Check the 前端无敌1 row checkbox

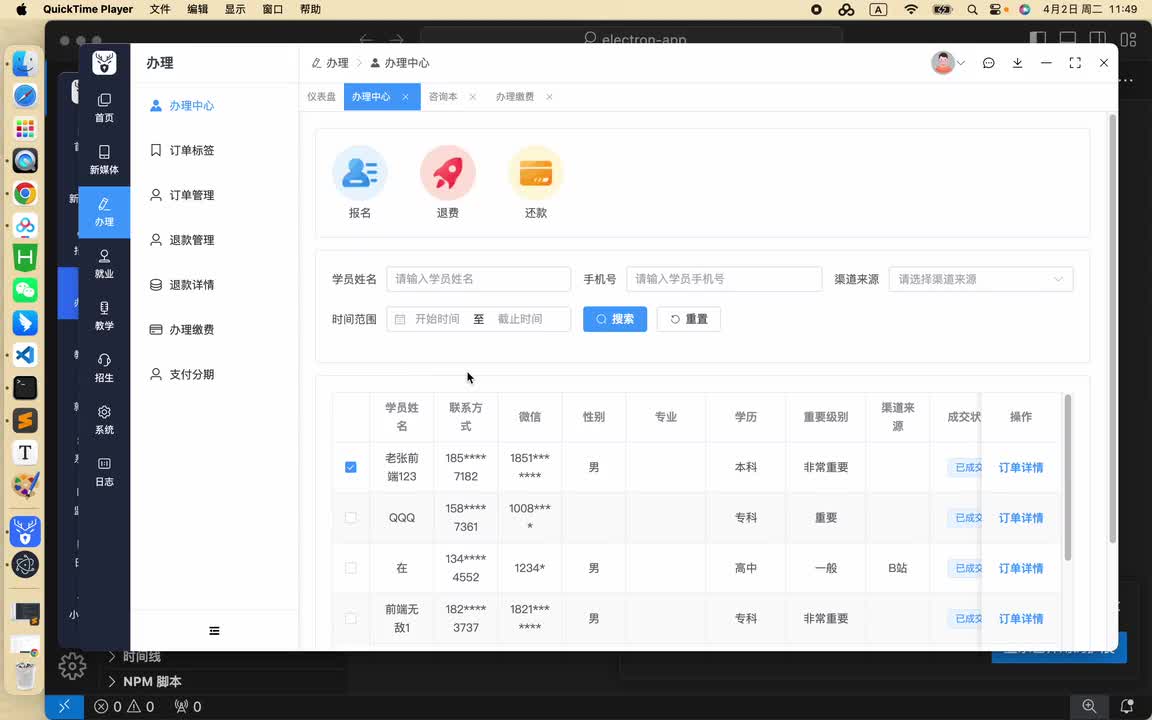pyautogui.click(x=350, y=619)
